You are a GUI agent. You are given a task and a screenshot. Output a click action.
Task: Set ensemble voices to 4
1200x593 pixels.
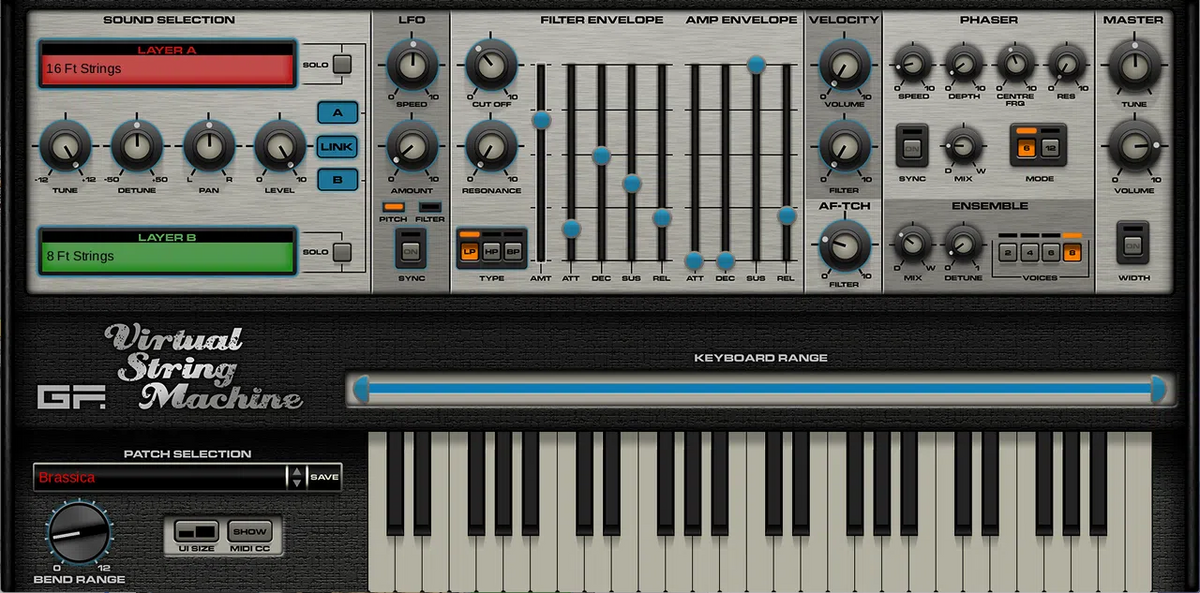click(1027, 252)
